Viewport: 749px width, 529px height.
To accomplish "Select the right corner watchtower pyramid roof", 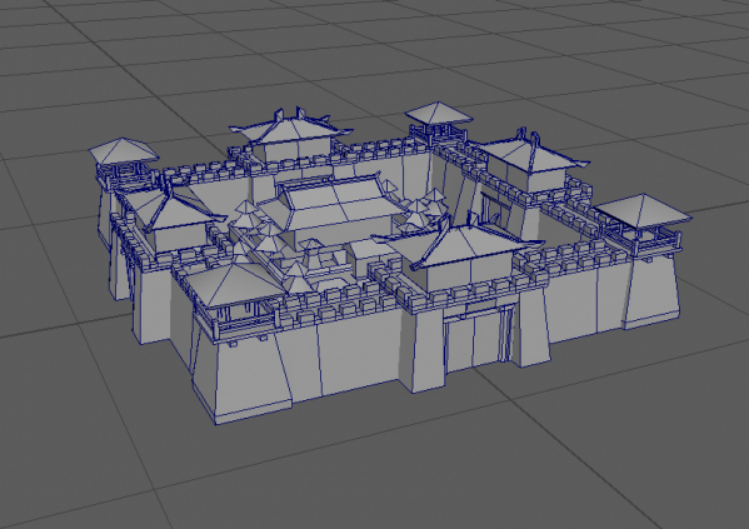I will [643, 210].
